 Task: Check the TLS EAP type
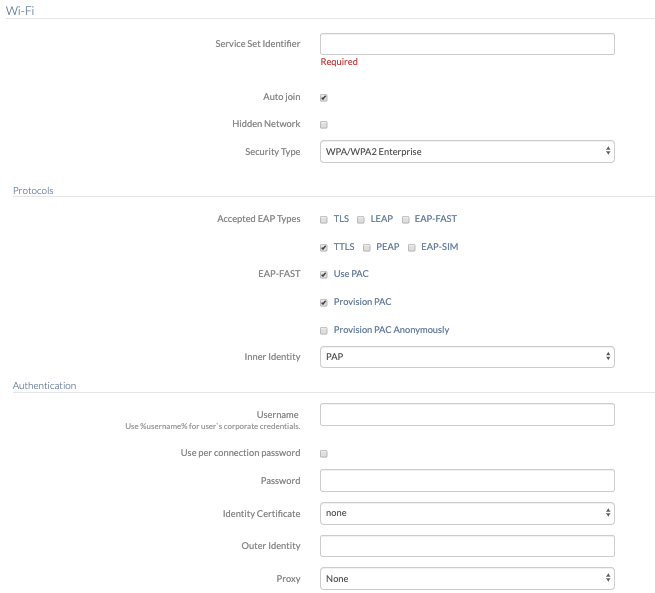[x=324, y=220]
